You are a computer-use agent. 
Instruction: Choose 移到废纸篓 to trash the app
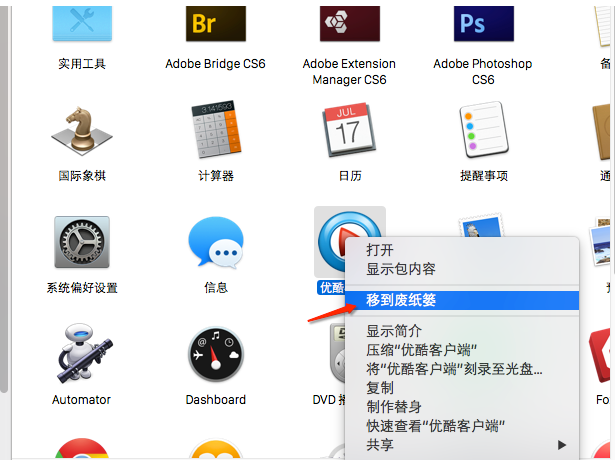coord(462,300)
